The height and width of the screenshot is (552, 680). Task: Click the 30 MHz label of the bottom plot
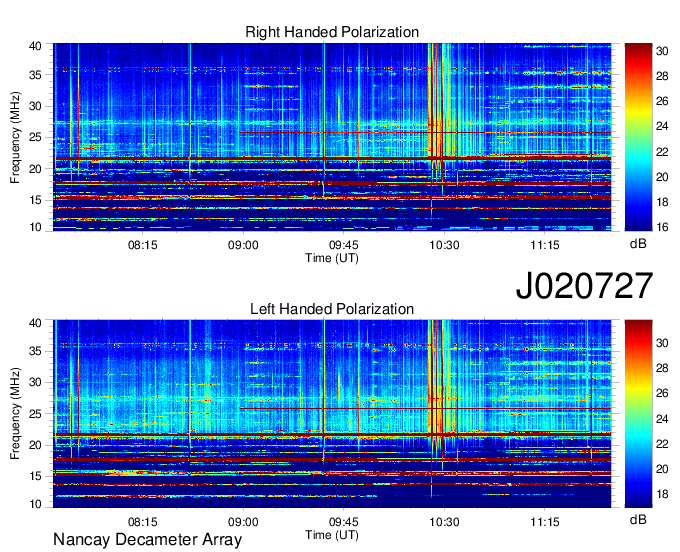[x=36, y=382]
